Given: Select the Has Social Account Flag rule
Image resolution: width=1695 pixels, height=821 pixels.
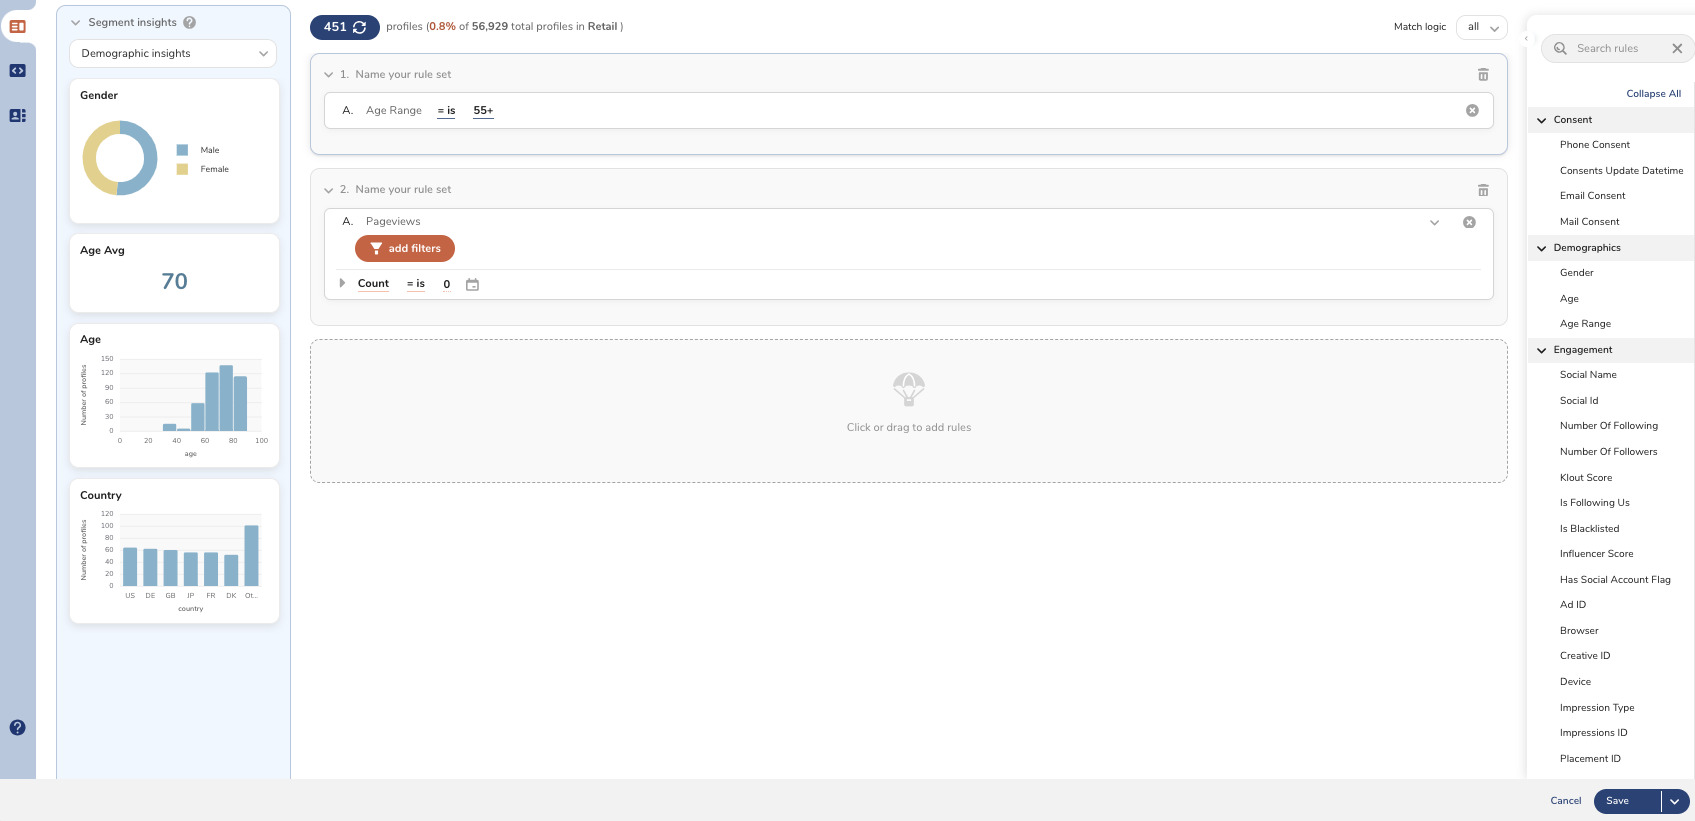Looking at the screenshot, I should (1615, 580).
